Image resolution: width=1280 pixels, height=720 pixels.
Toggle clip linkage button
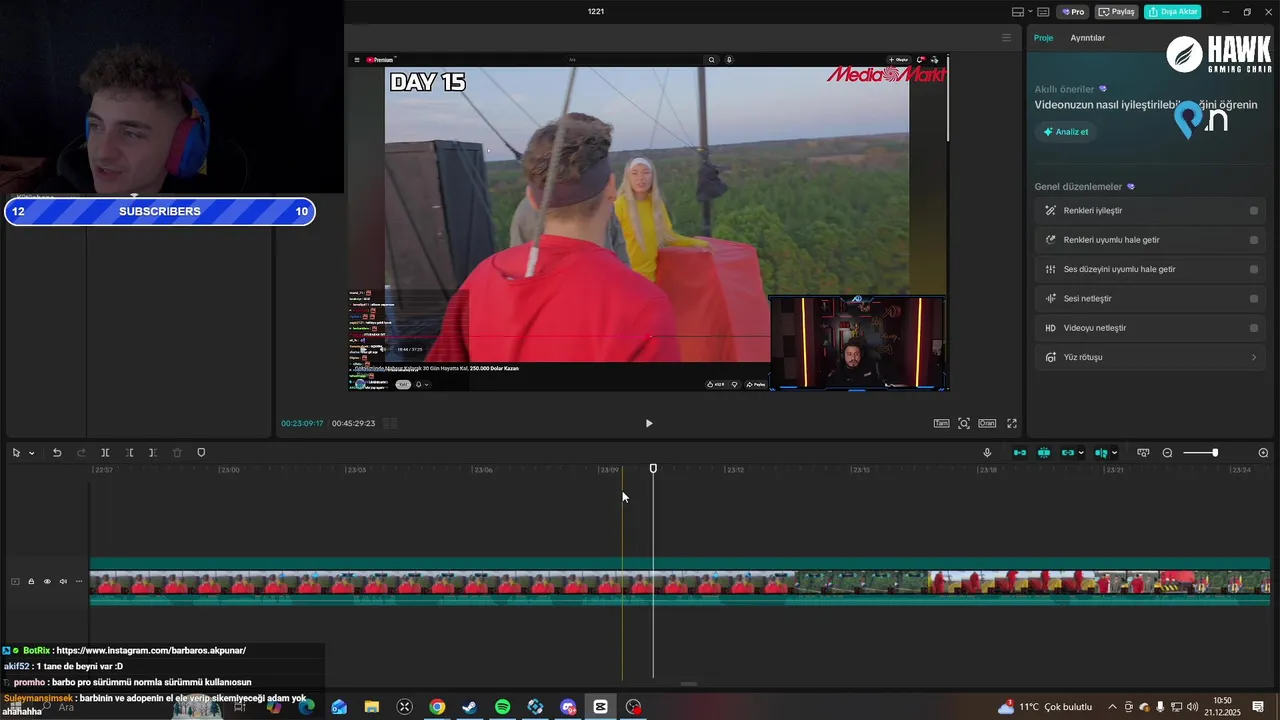(1067, 453)
